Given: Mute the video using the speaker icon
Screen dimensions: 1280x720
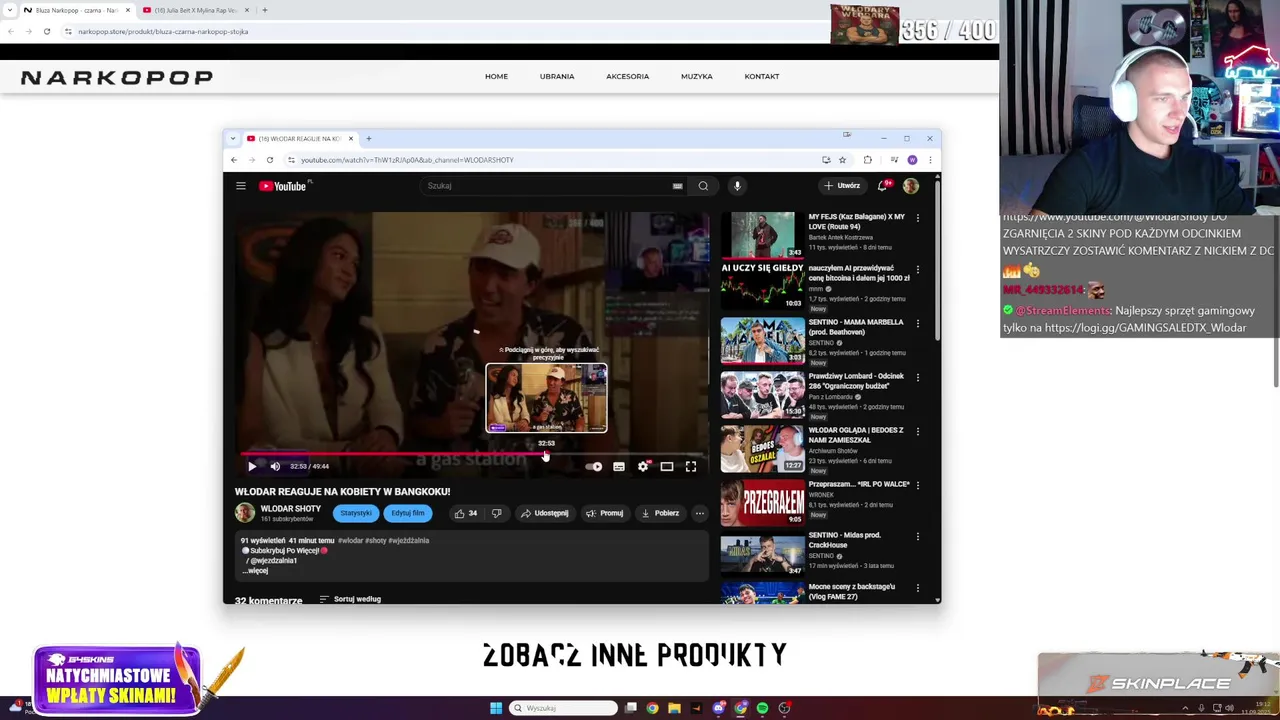Looking at the screenshot, I should coord(275,466).
